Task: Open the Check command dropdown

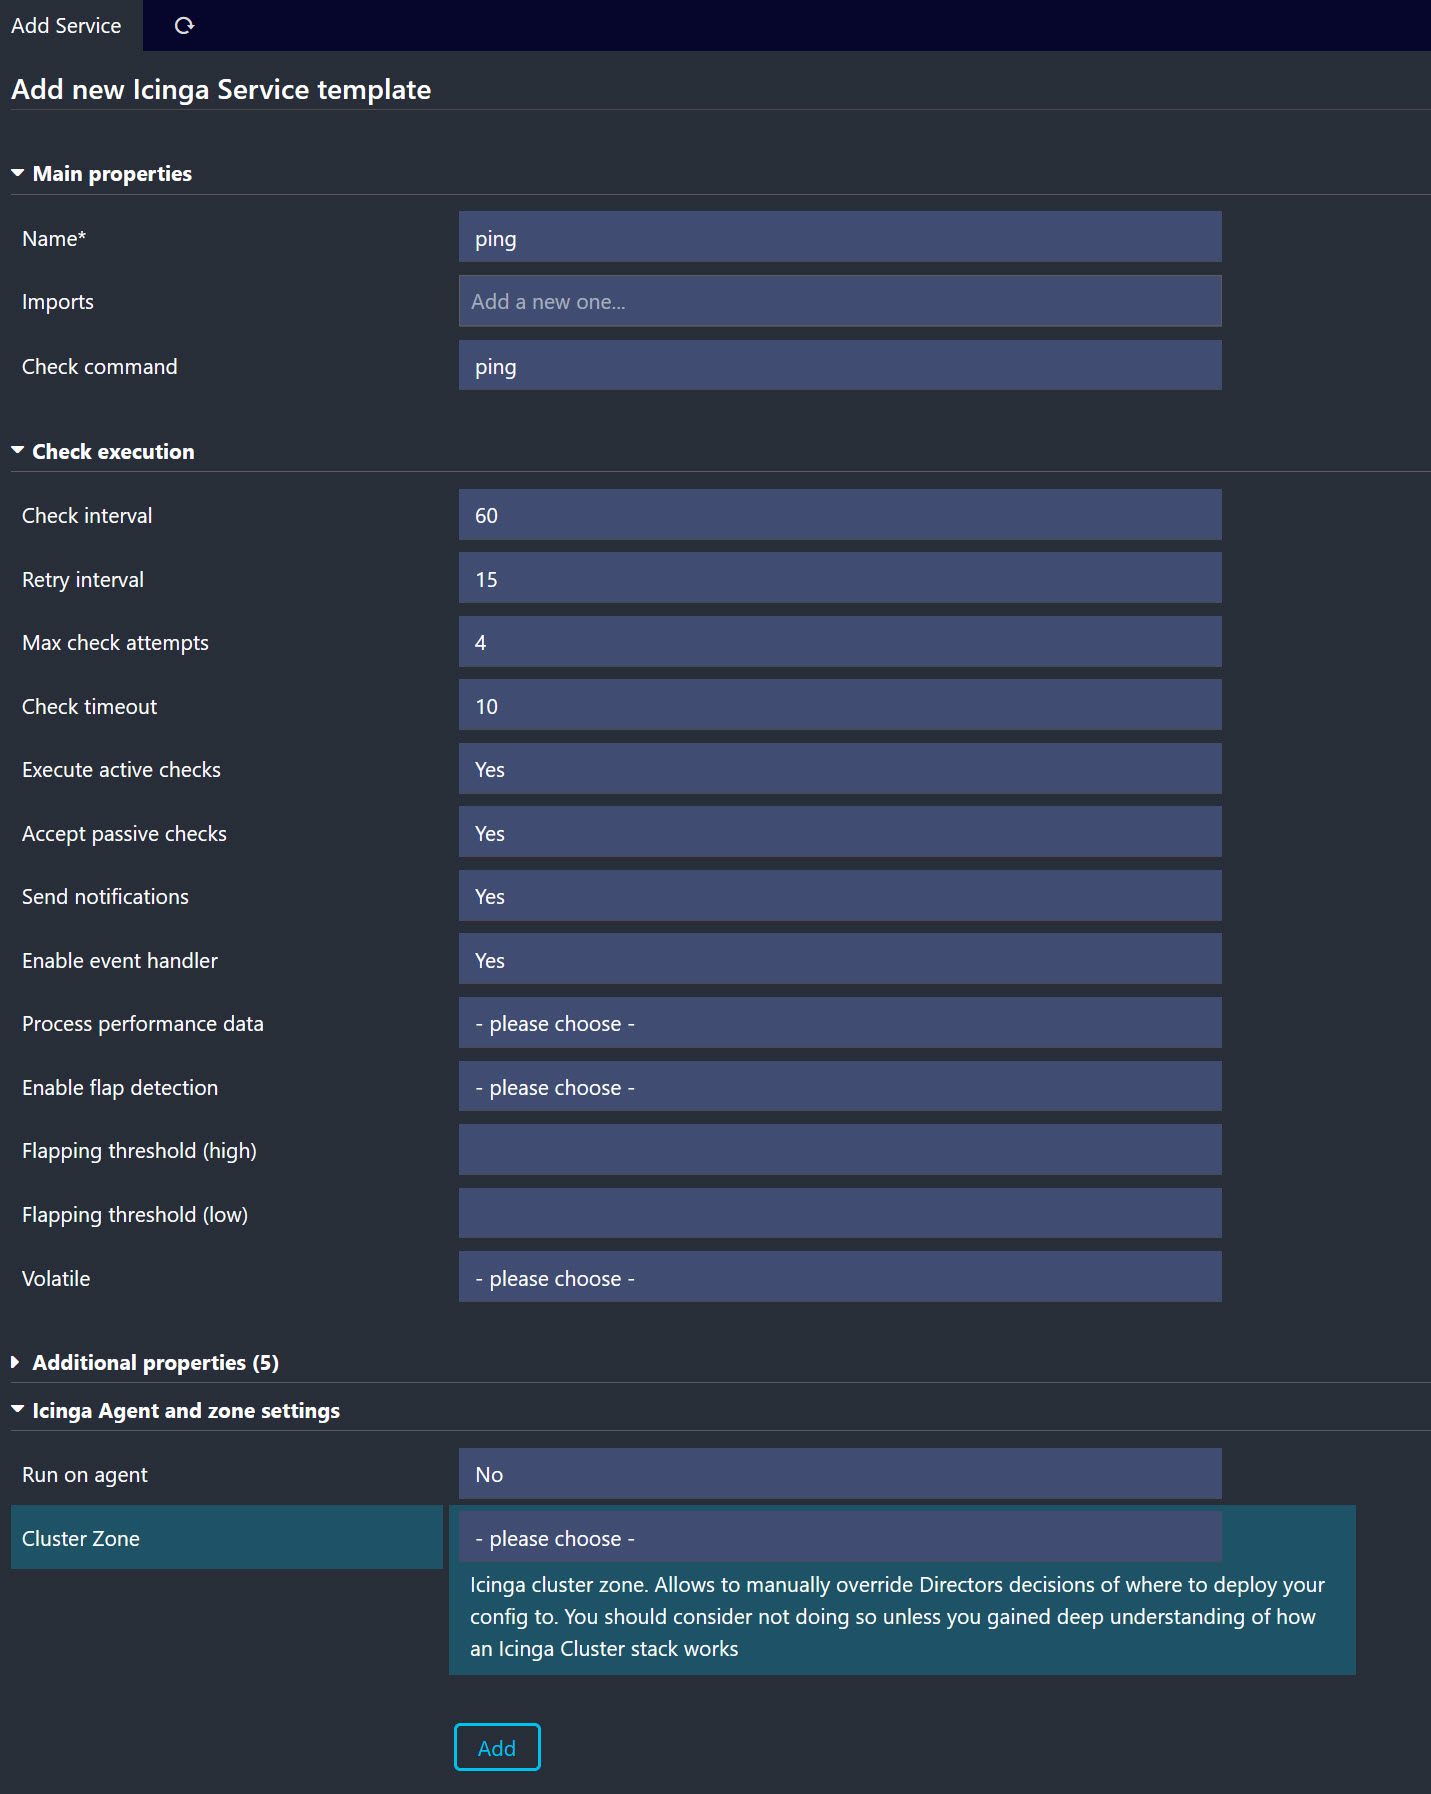Action: coord(839,366)
